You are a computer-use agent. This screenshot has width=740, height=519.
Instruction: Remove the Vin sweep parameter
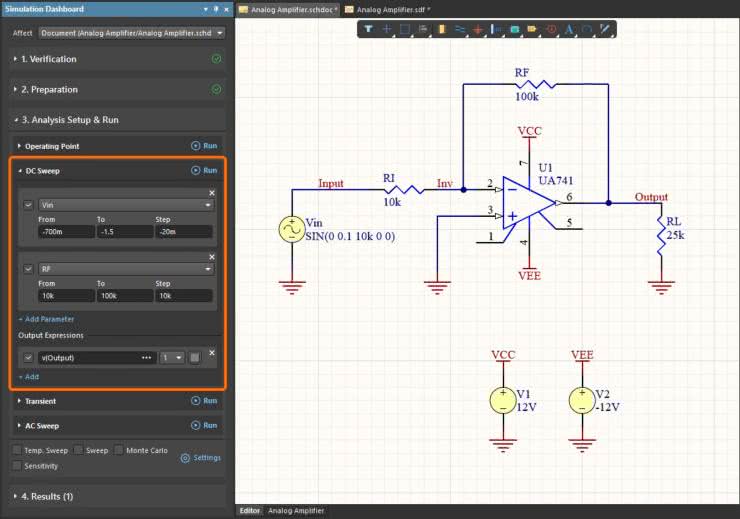212,193
